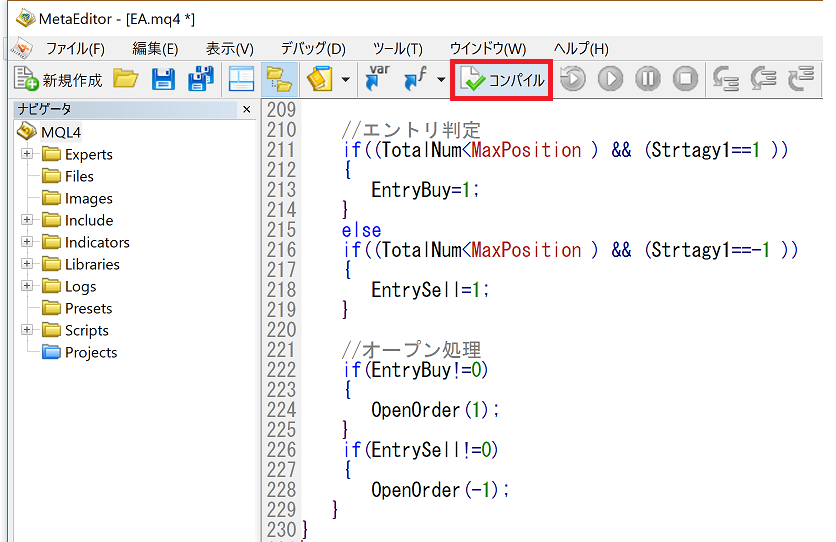Open the 表示(V) menu
The width and height of the screenshot is (836, 542).
click(x=230, y=49)
